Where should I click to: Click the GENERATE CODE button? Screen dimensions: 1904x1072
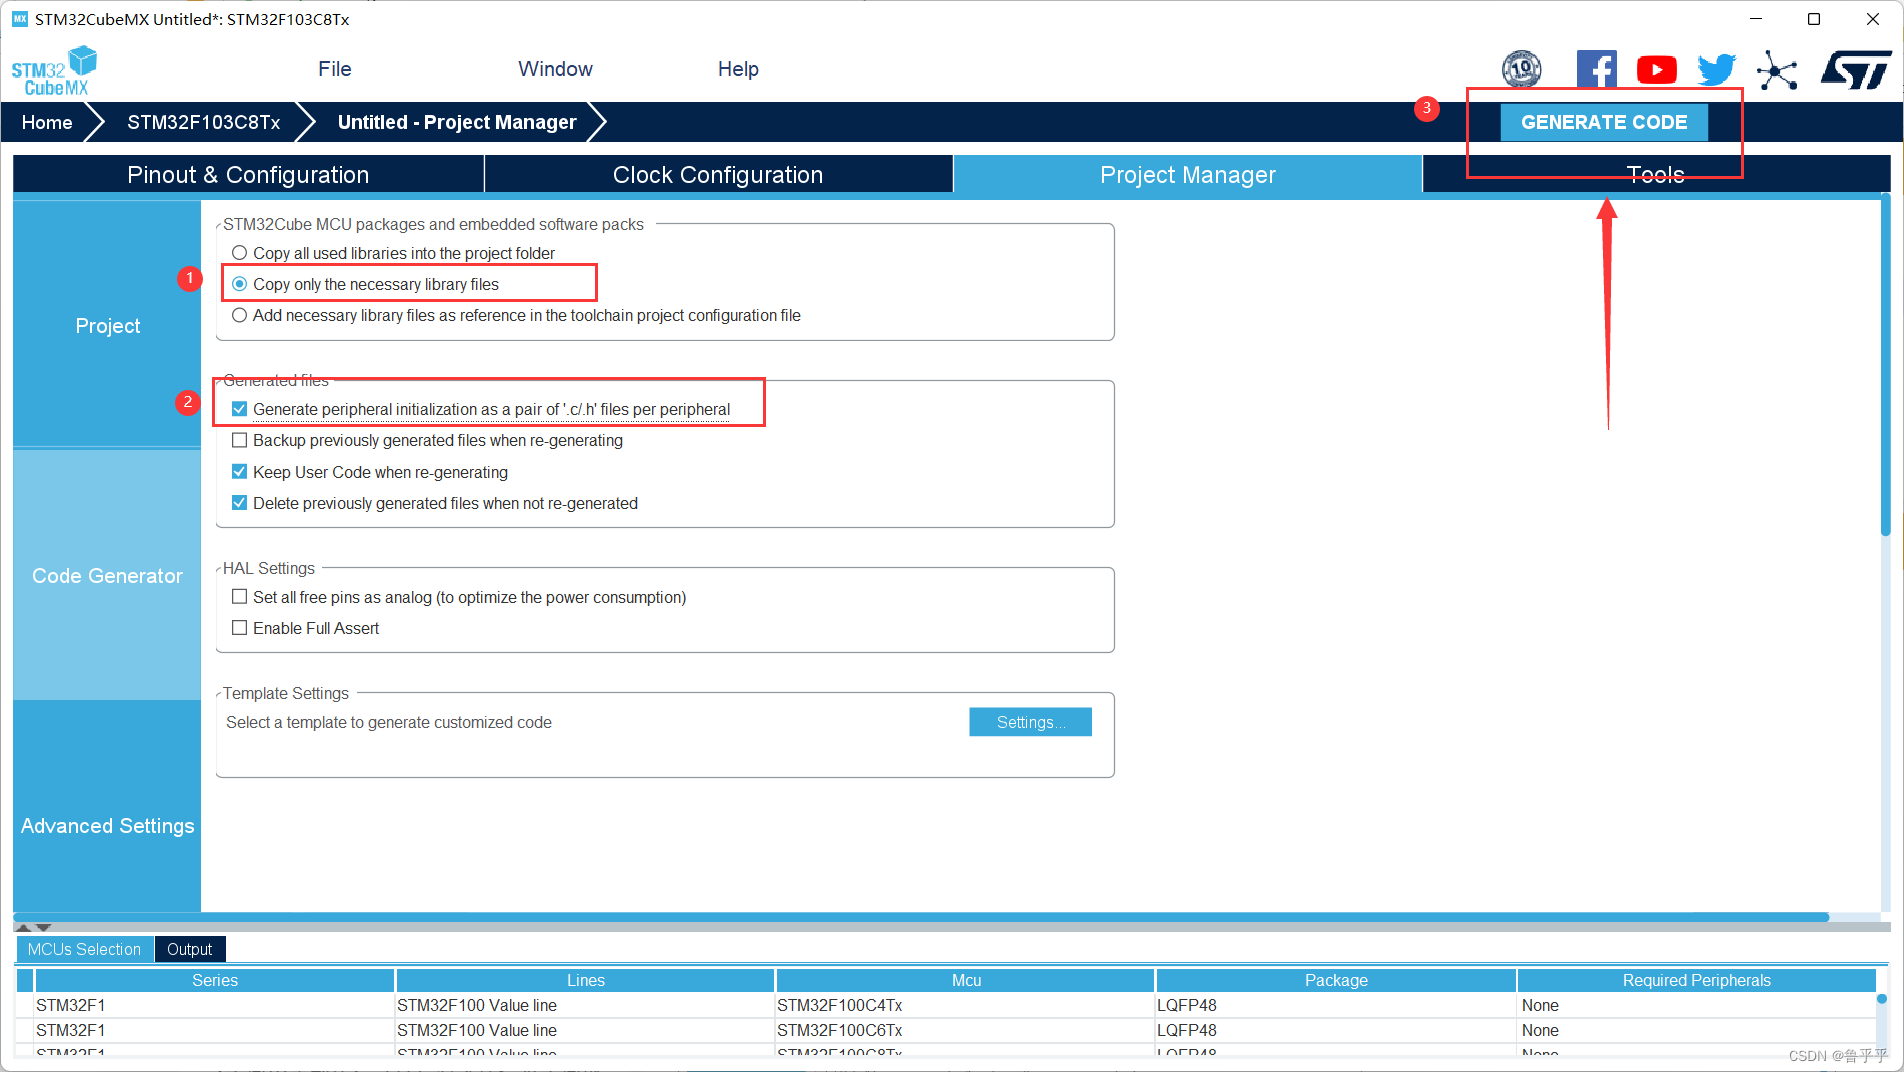click(x=1604, y=122)
